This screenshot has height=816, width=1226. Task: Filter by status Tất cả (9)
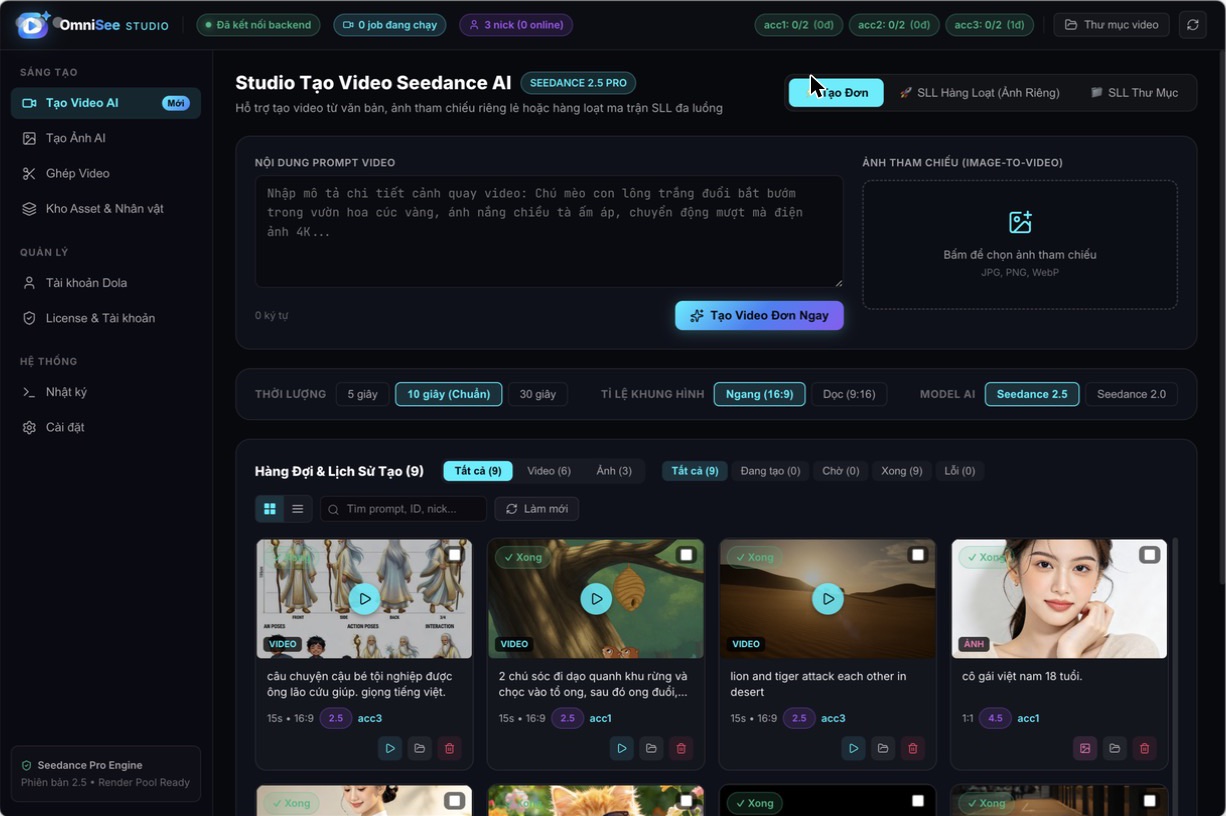pyautogui.click(x=695, y=471)
